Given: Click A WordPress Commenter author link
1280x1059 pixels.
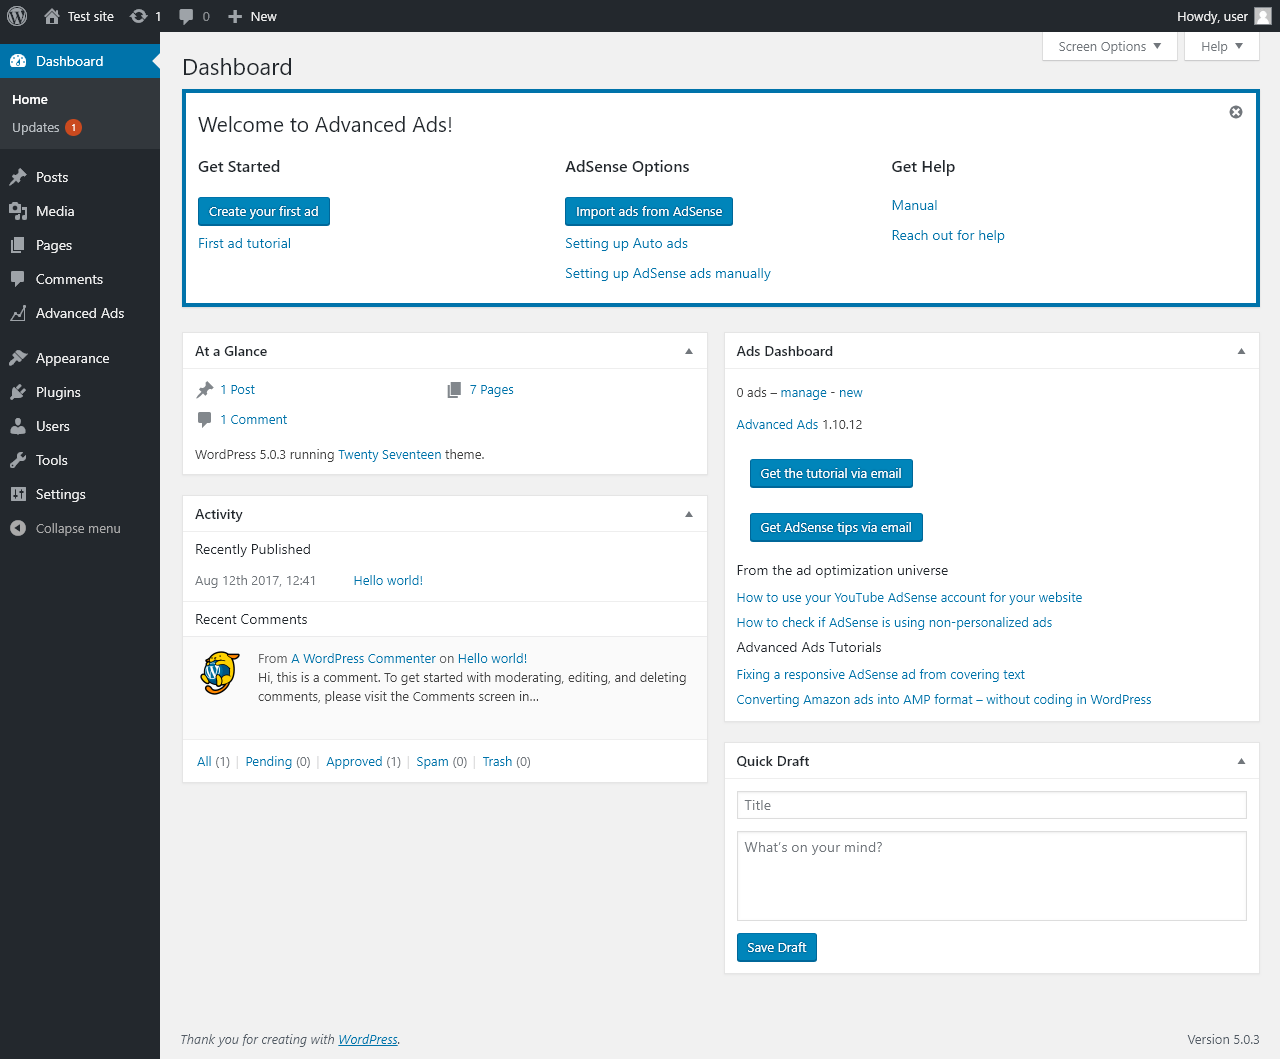Looking at the screenshot, I should [363, 658].
